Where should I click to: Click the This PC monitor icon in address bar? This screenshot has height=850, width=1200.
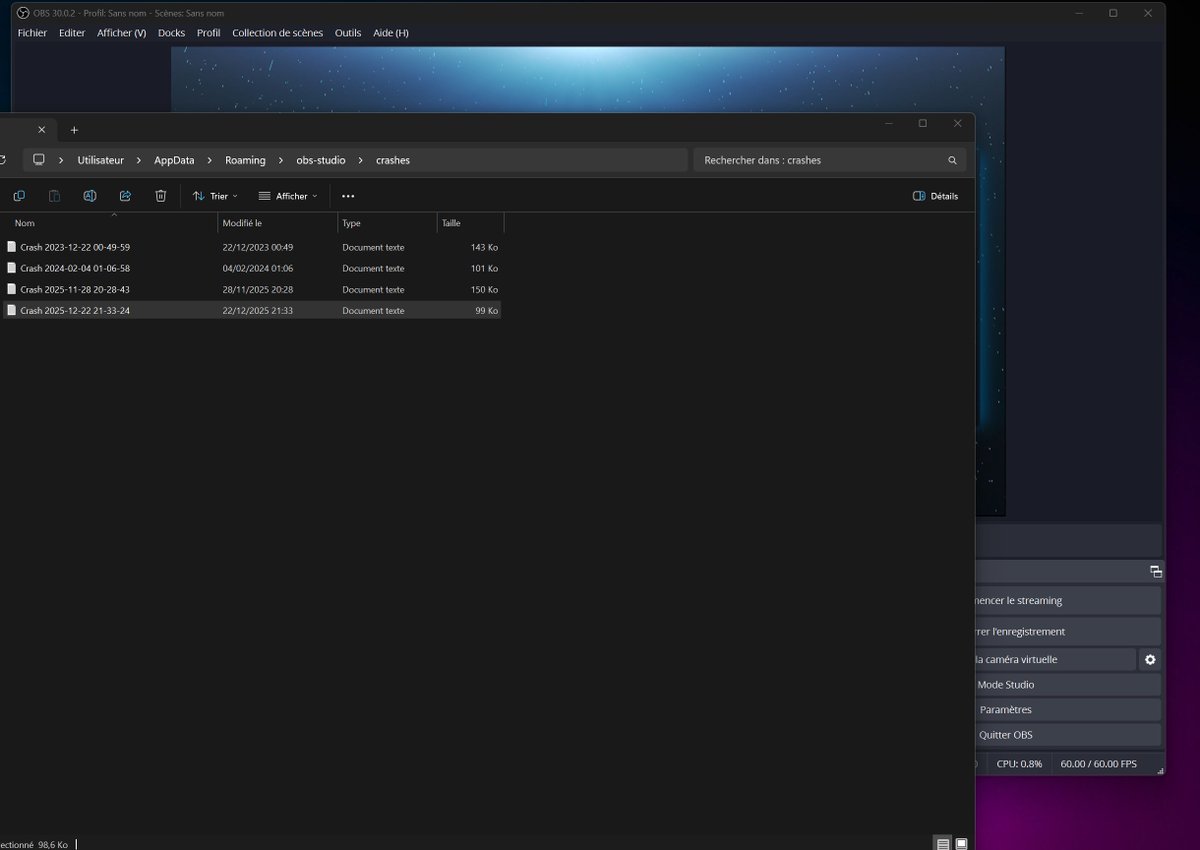39,160
